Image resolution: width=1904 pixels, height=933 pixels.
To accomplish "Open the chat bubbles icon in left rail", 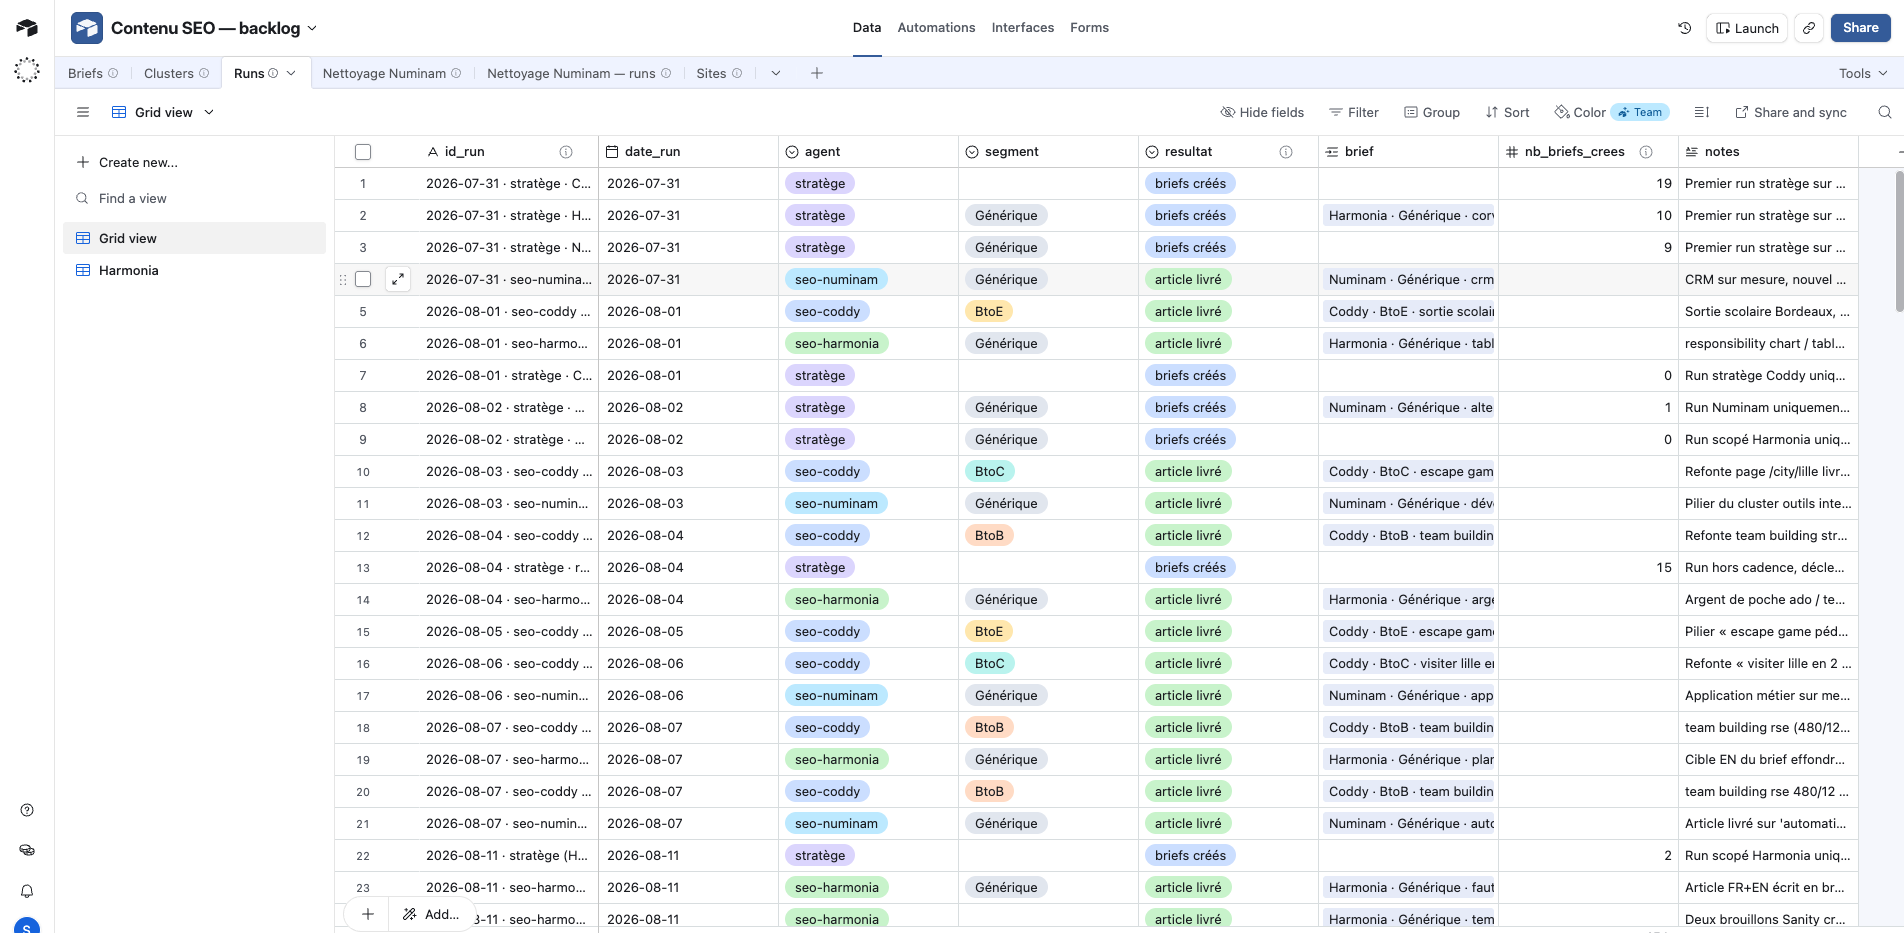I will [27, 850].
